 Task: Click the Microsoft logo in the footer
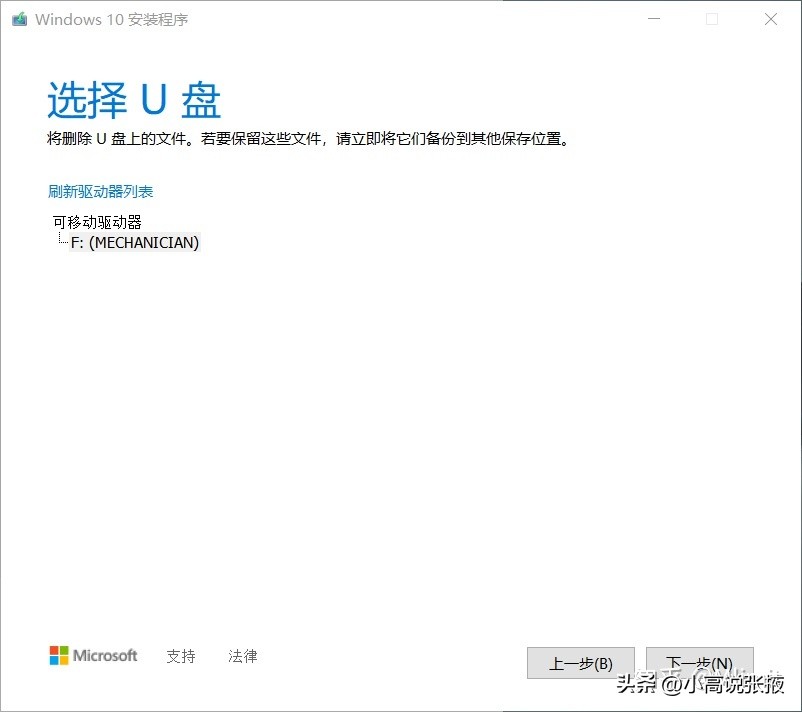[x=92, y=656]
